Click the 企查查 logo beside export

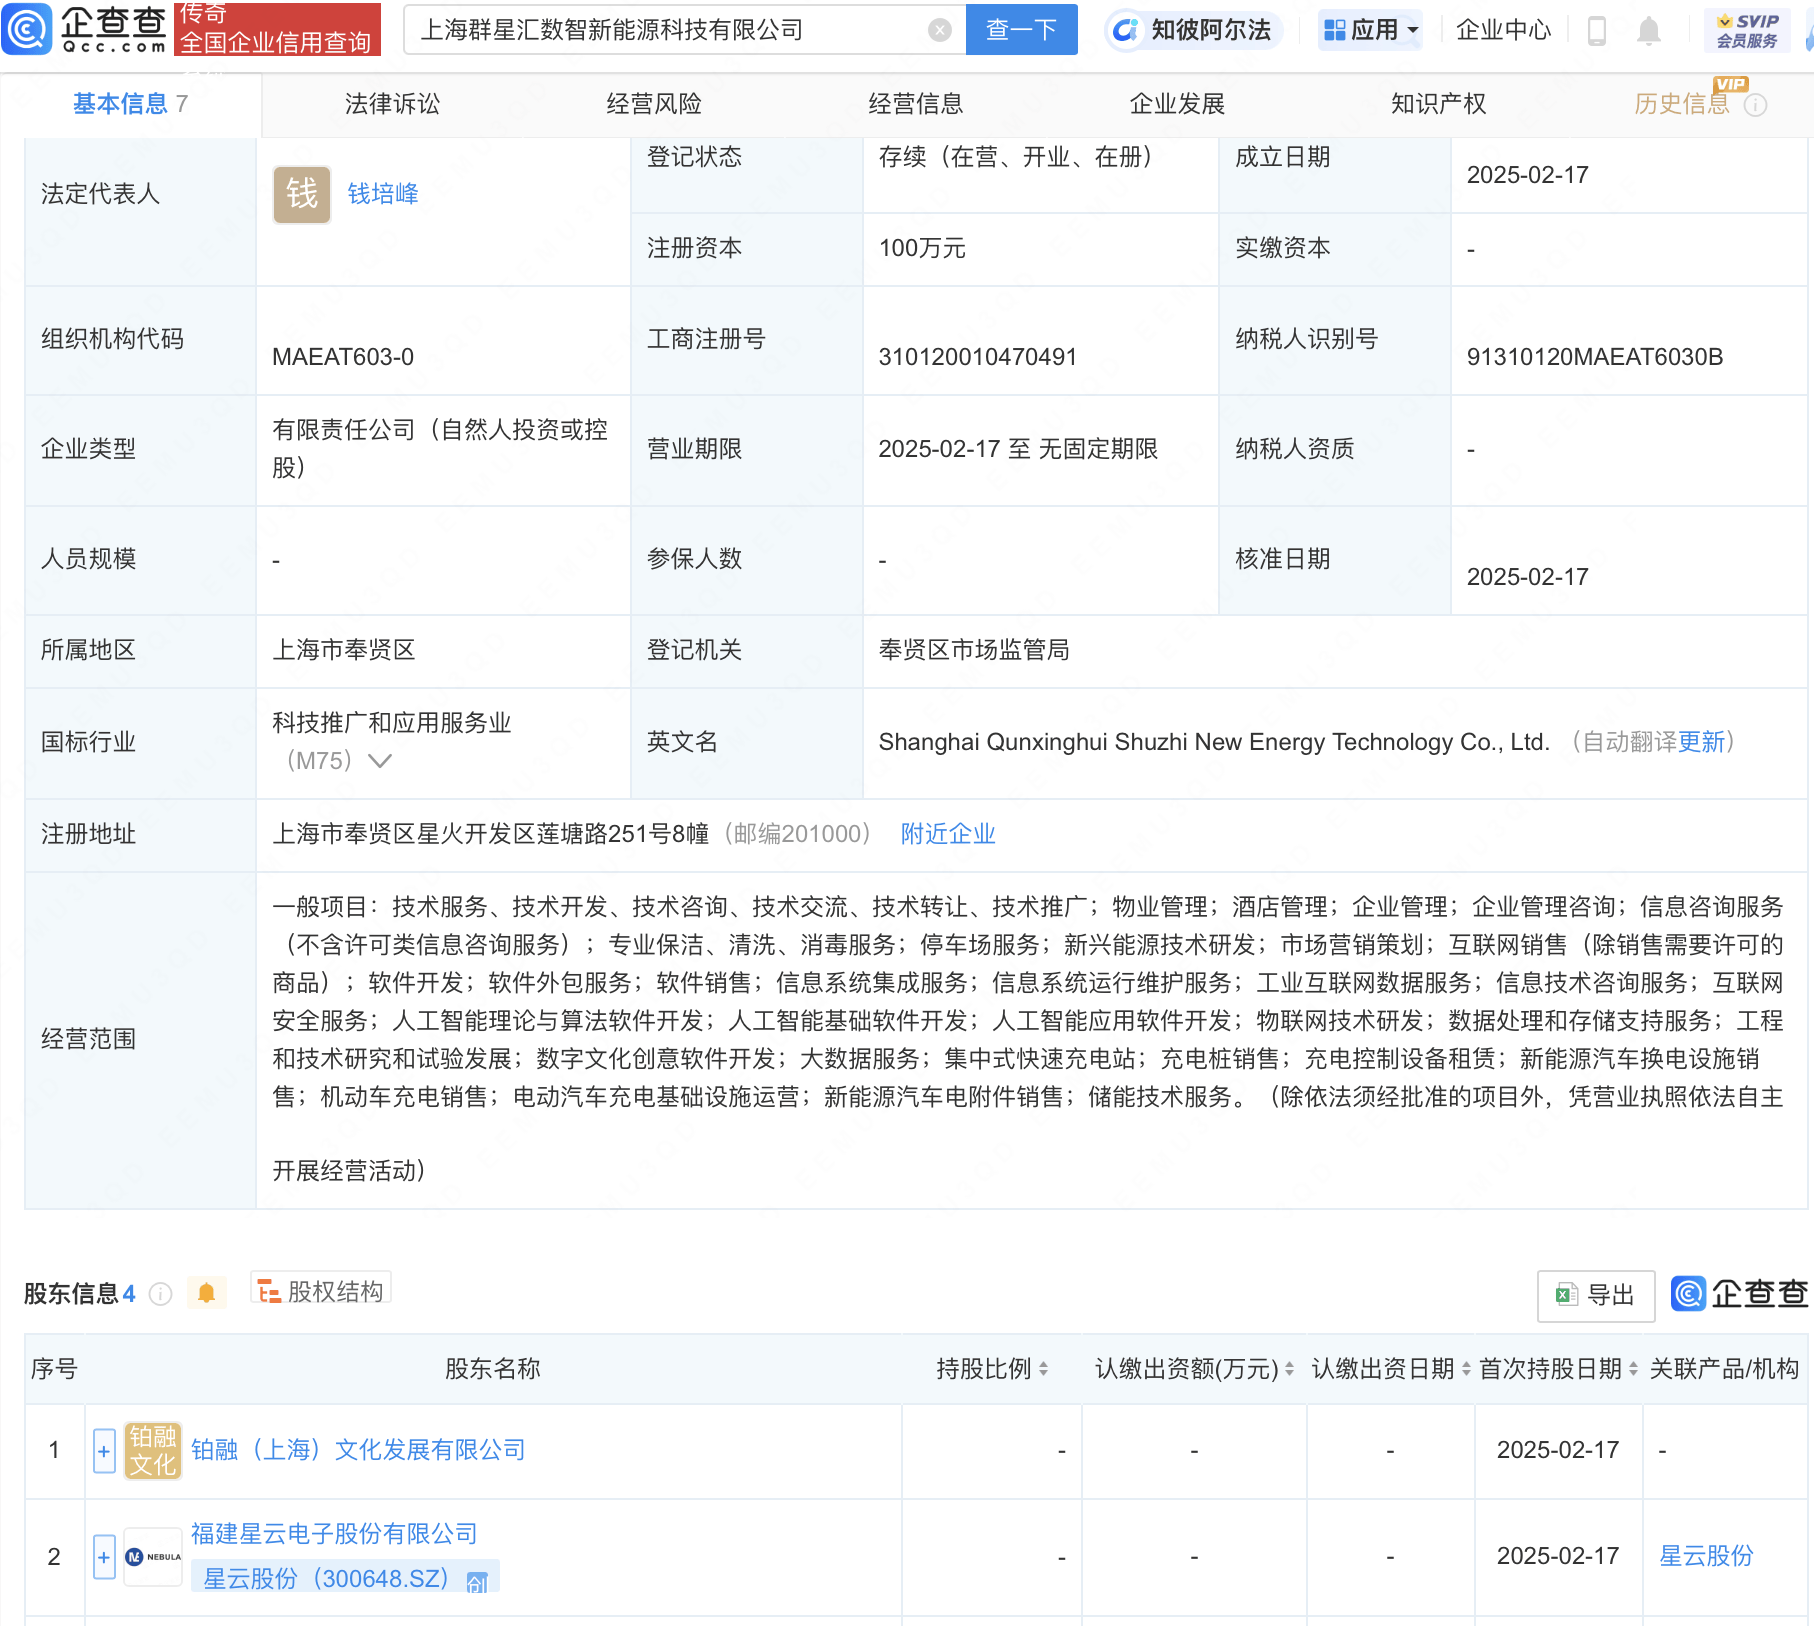(x=1740, y=1293)
